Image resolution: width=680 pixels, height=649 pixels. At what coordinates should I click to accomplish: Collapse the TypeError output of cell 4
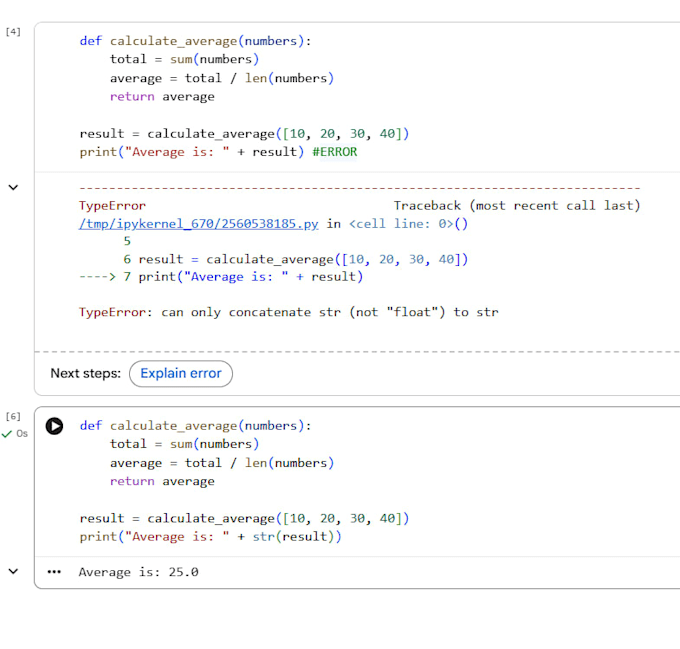pyautogui.click(x=13, y=187)
